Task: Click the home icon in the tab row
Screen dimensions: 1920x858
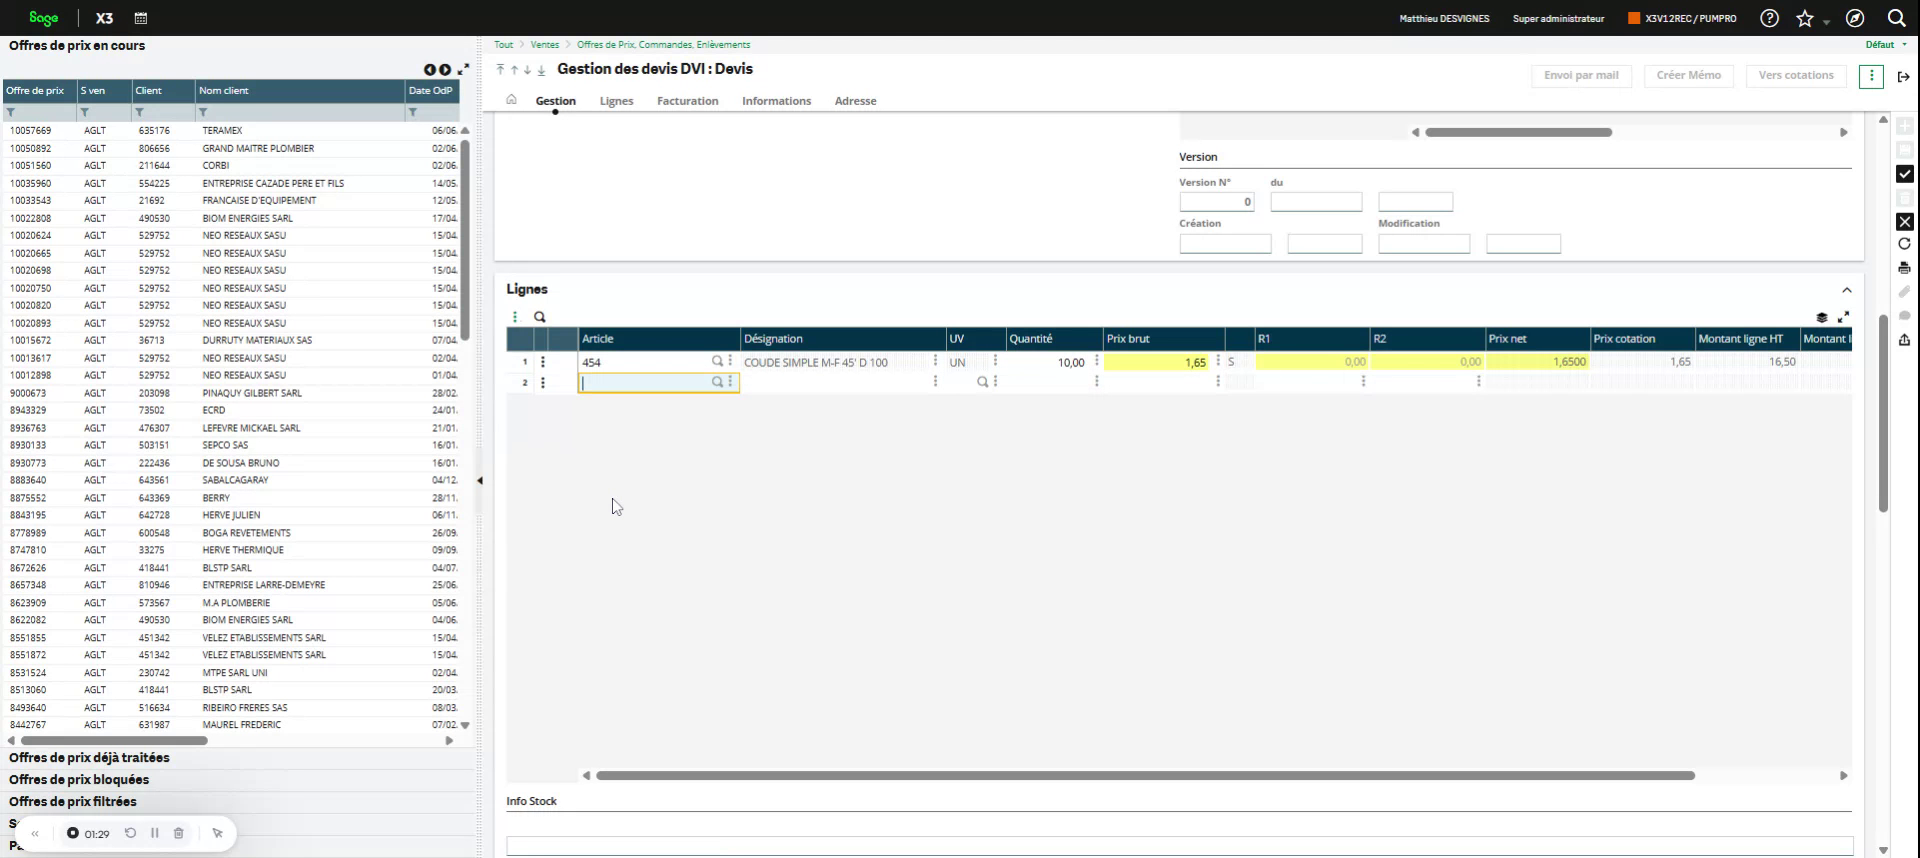Action: [511, 100]
